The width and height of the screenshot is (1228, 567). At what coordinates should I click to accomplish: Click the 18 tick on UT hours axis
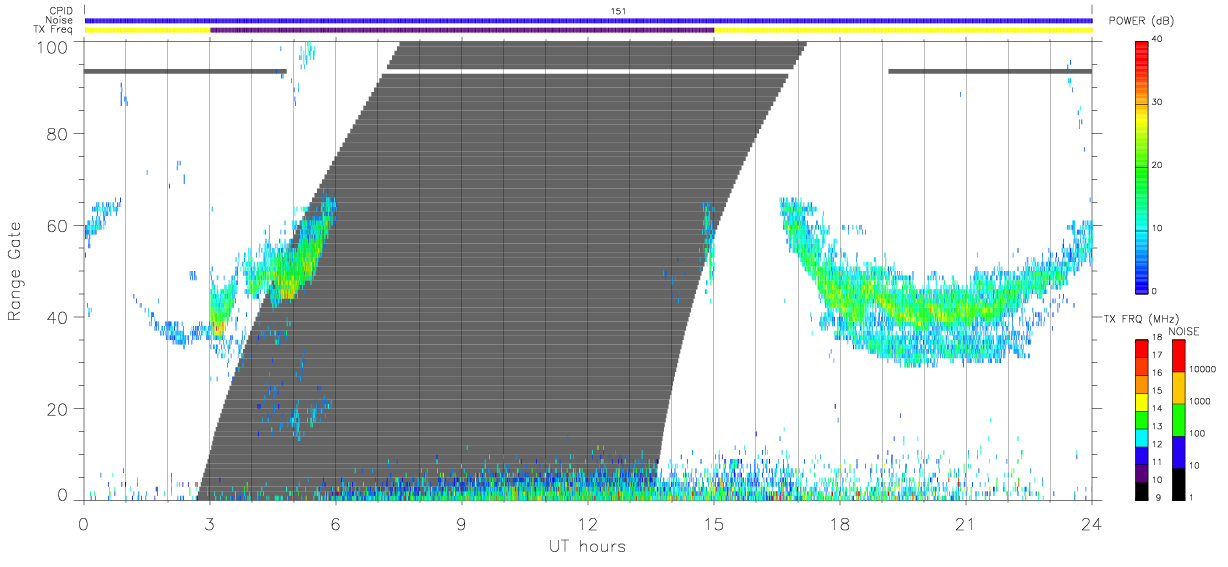840,522
